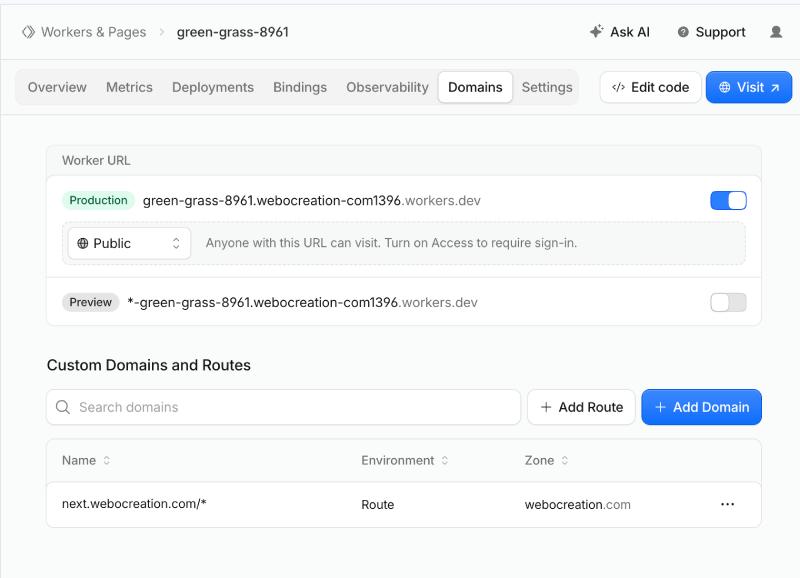Open the Deployments tab
The width and height of the screenshot is (800, 578).
pyautogui.click(x=213, y=87)
